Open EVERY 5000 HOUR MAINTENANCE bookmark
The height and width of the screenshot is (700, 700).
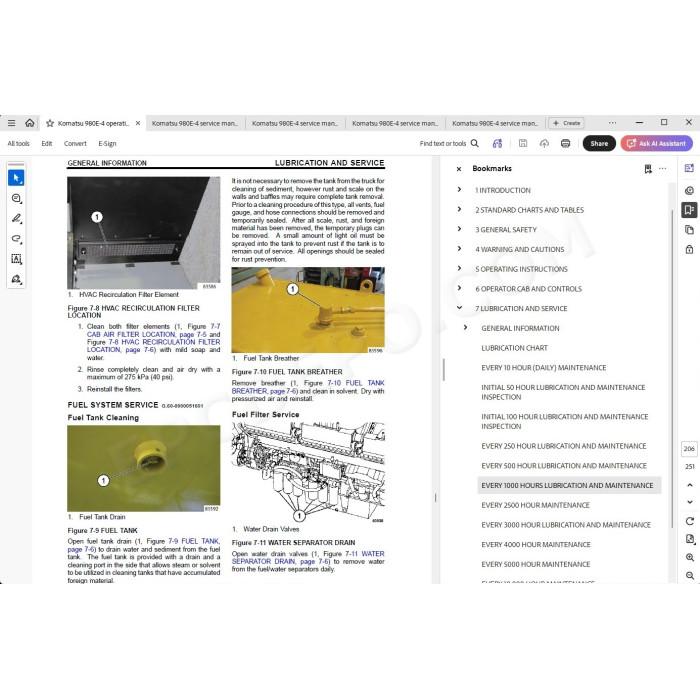(x=535, y=564)
